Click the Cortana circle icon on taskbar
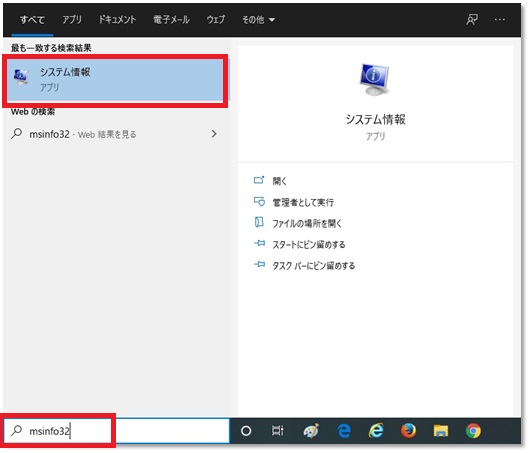The width and height of the screenshot is (530, 453). (246, 431)
